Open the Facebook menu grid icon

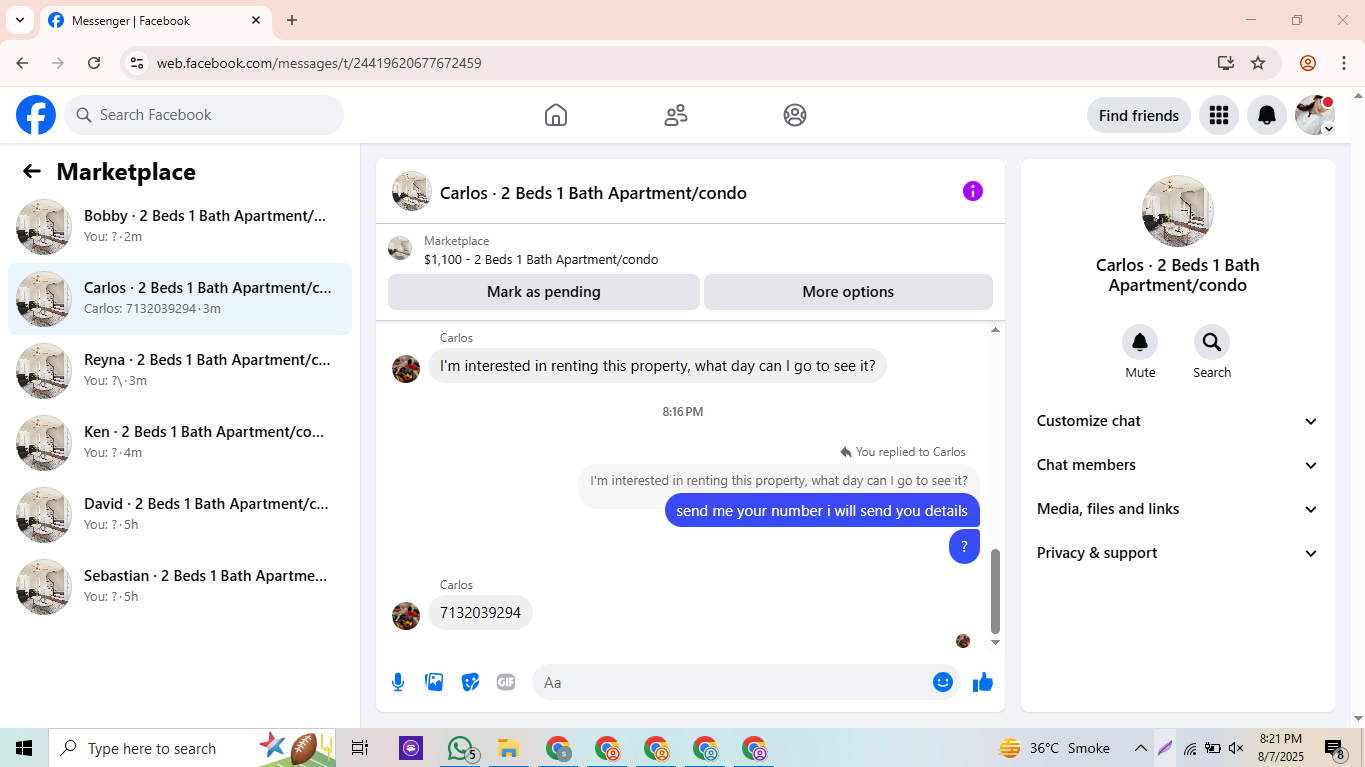1218,115
